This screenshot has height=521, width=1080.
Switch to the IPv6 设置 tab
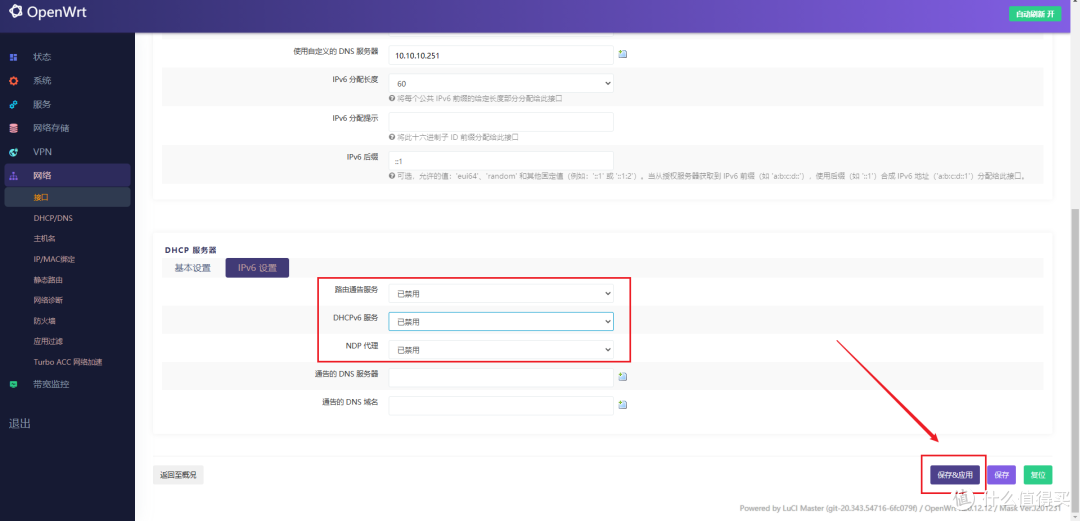pyautogui.click(x=257, y=268)
